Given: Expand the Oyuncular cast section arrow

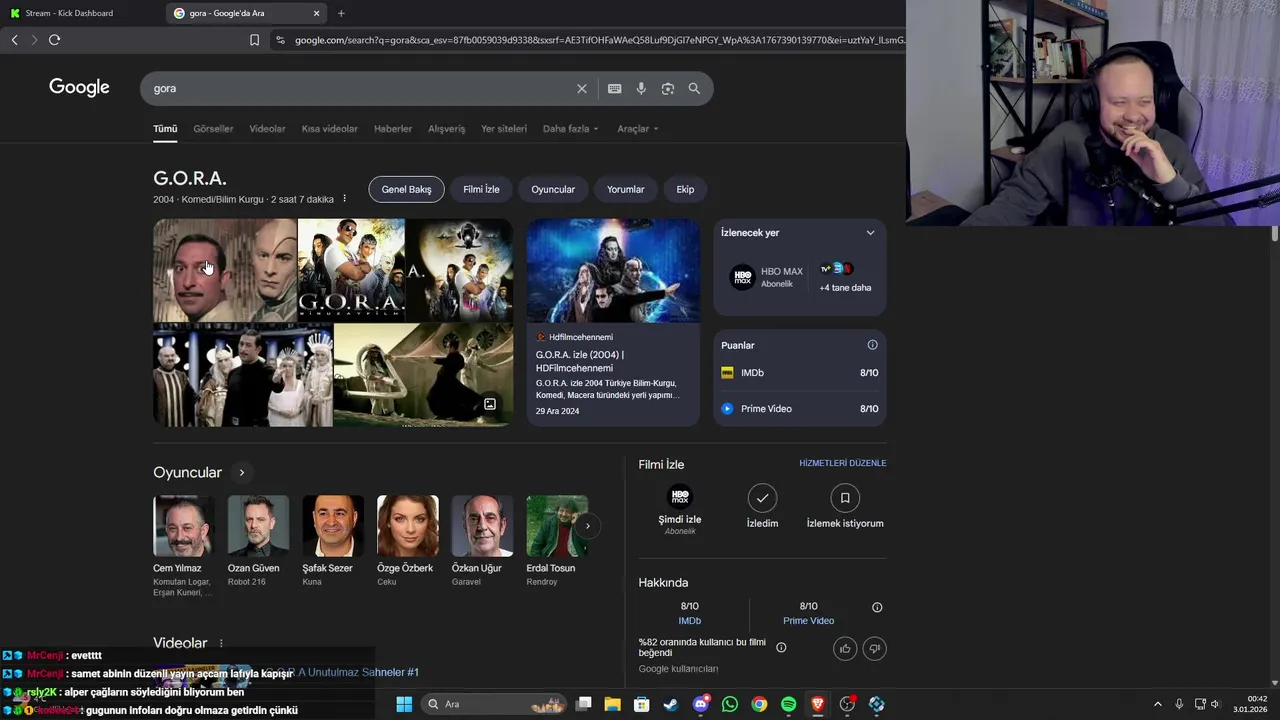Looking at the screenshot, I should click(x=241, y=472).
